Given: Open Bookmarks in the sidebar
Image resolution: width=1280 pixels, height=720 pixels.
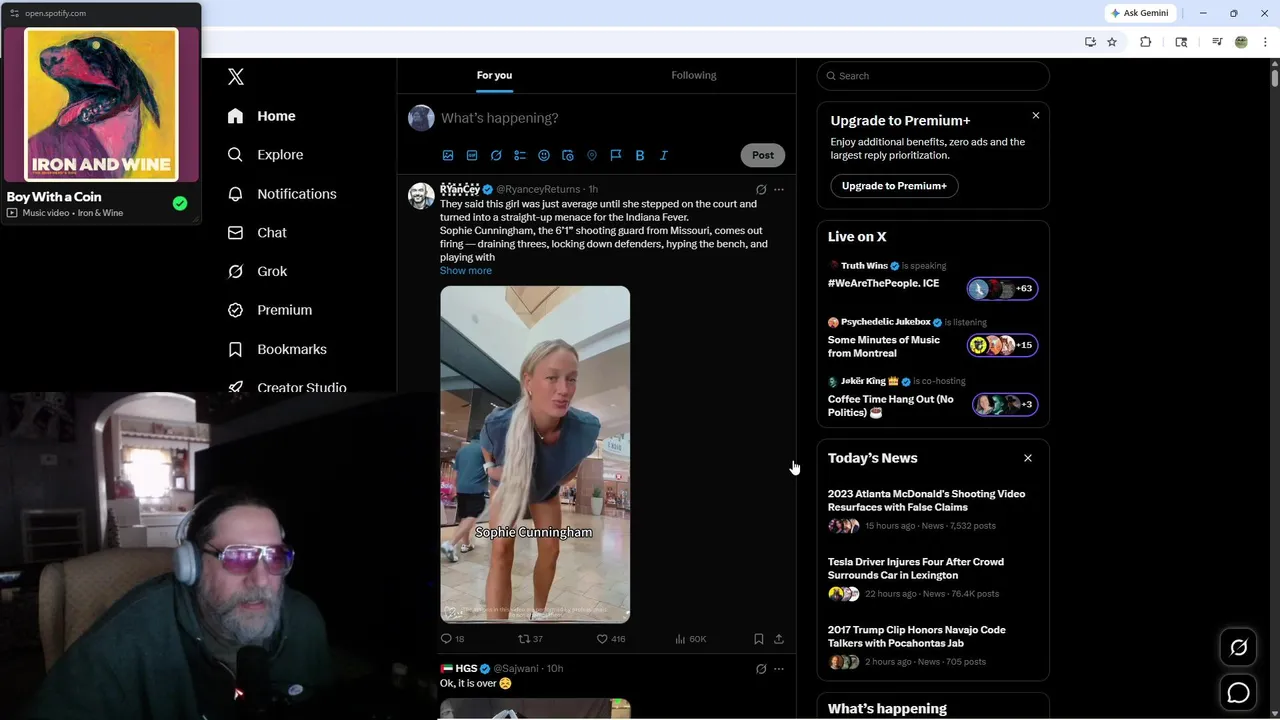Looking at the screenshot, I should [x=277, y=349].
